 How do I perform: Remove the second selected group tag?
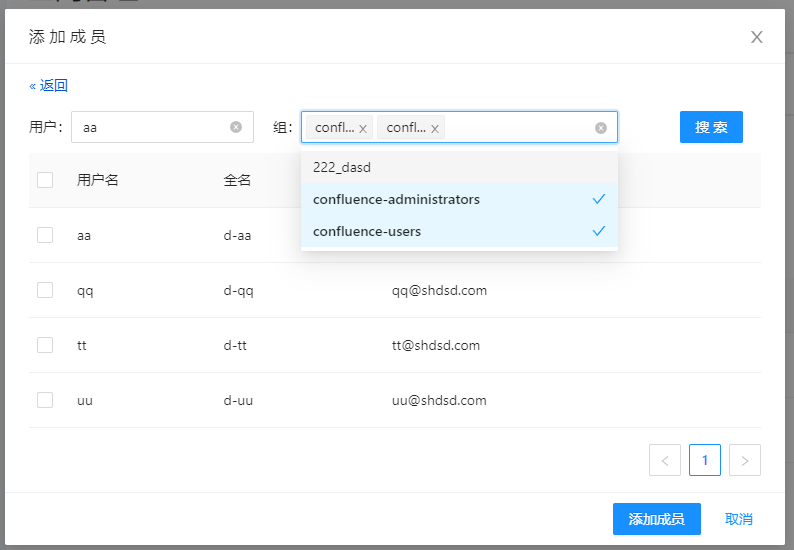435,129
